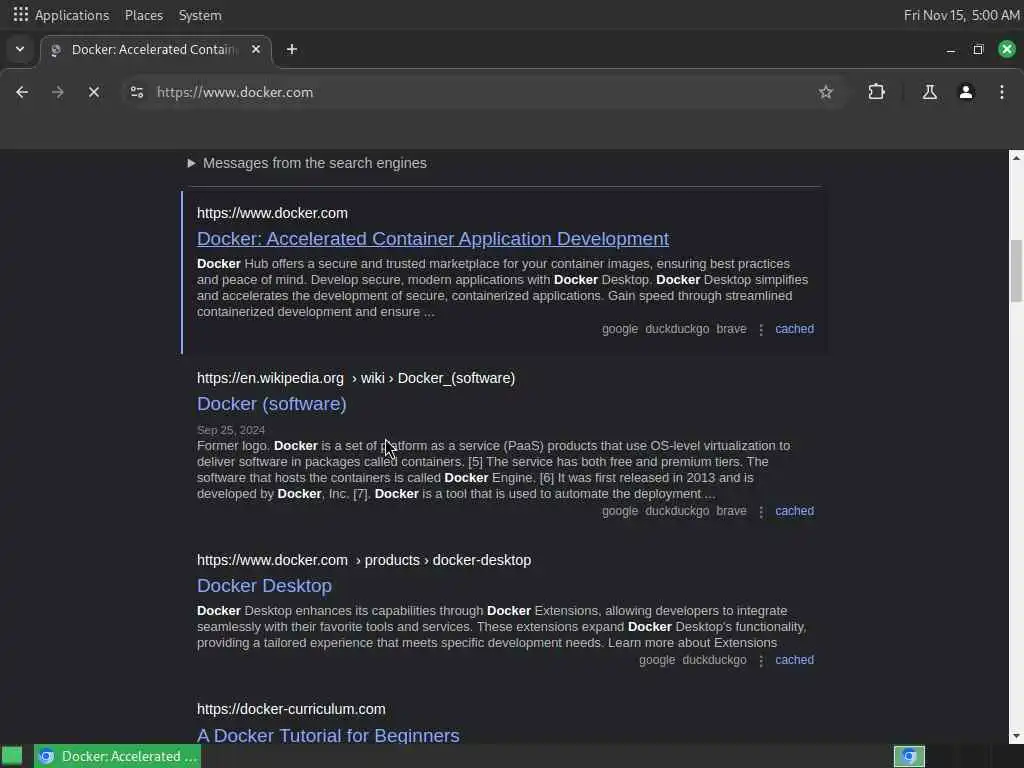
Task: Select the Docker: Accelerated Container tab
Action: [155, 50]
